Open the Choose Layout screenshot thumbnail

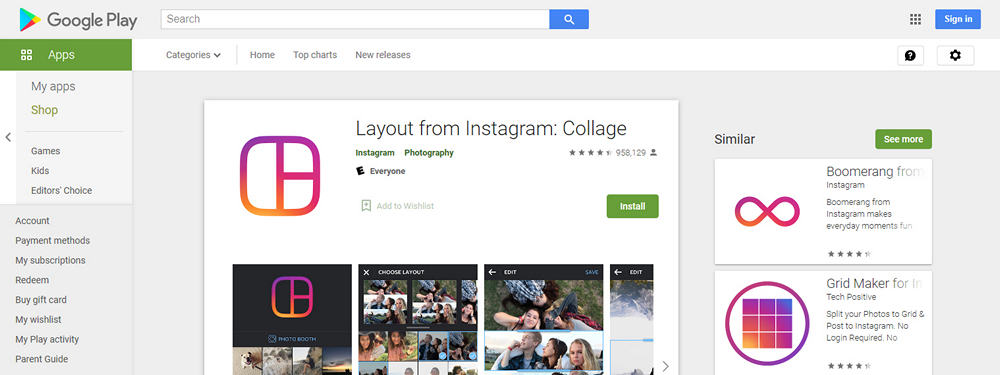click(x=418, y=320)
